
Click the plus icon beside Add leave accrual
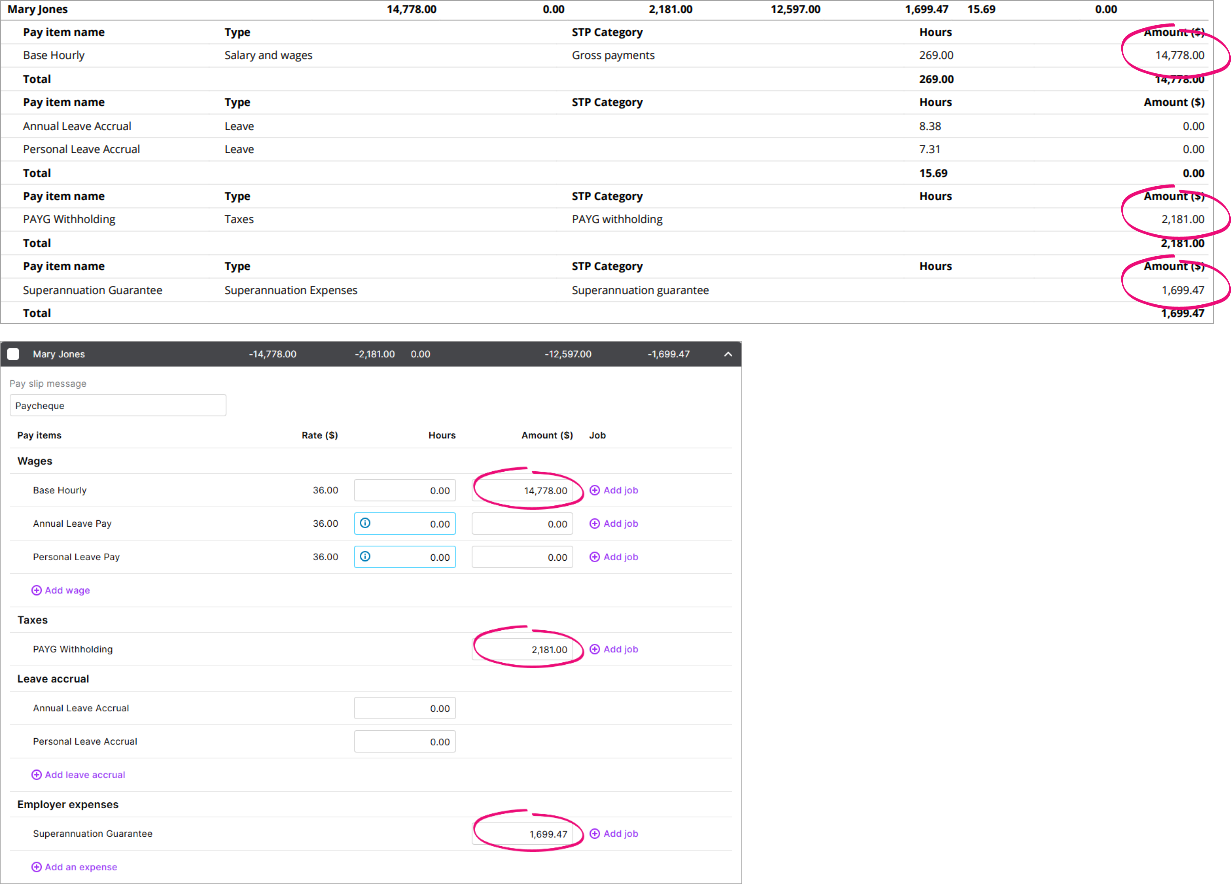[37, 775]
